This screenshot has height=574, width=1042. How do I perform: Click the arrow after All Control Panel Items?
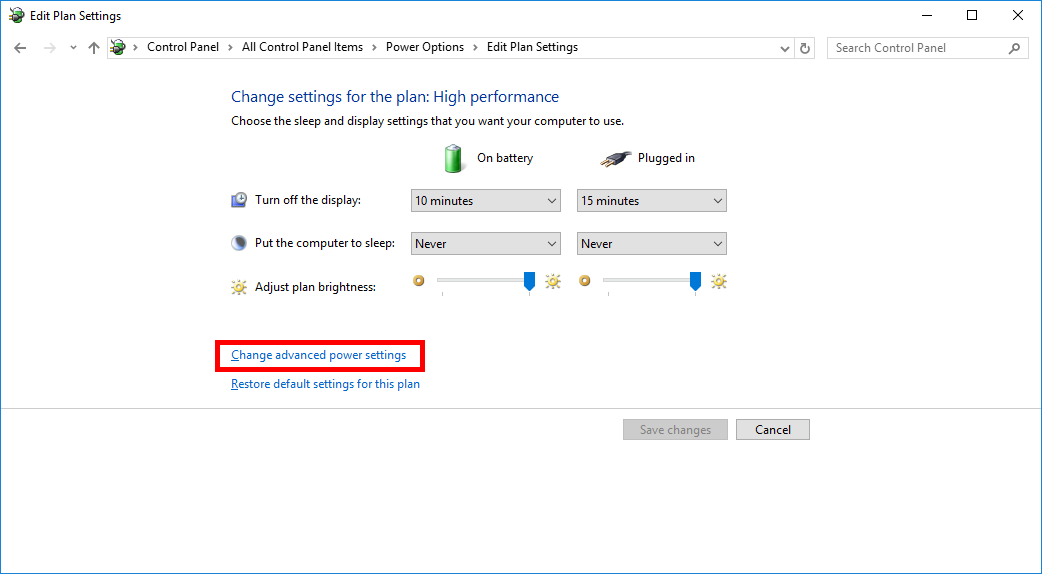coord(375,48)
